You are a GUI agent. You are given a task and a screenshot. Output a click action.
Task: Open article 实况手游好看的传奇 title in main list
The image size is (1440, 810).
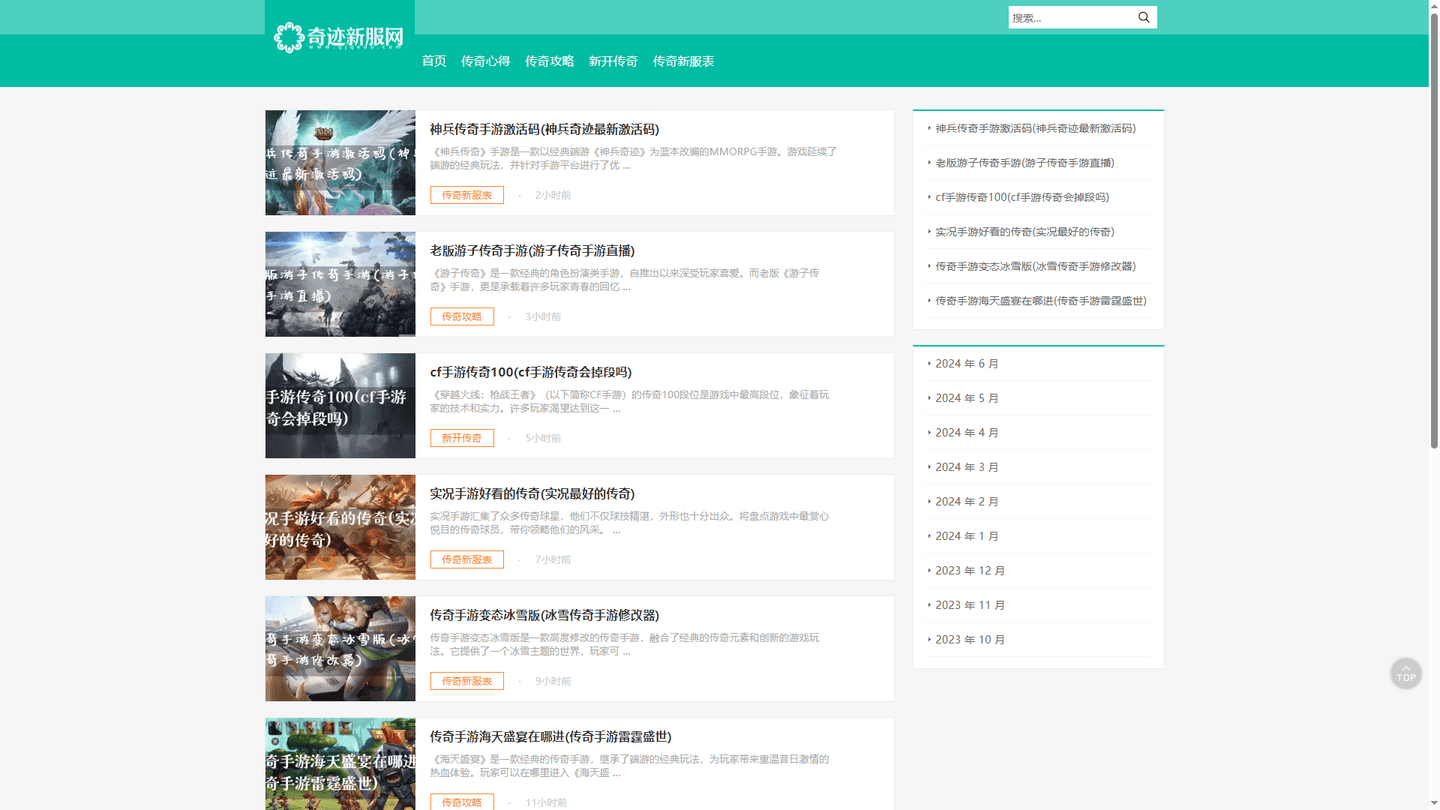532,493
